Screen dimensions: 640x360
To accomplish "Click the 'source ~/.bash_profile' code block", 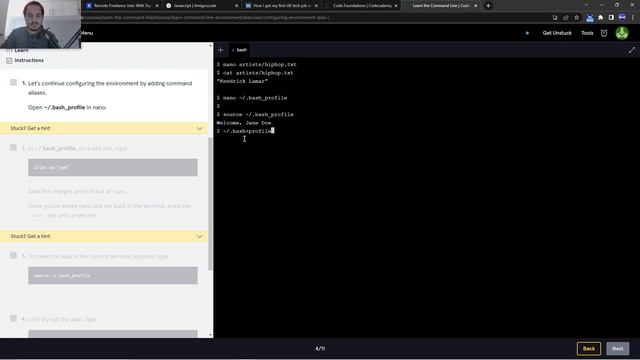I will click(113, 276).
